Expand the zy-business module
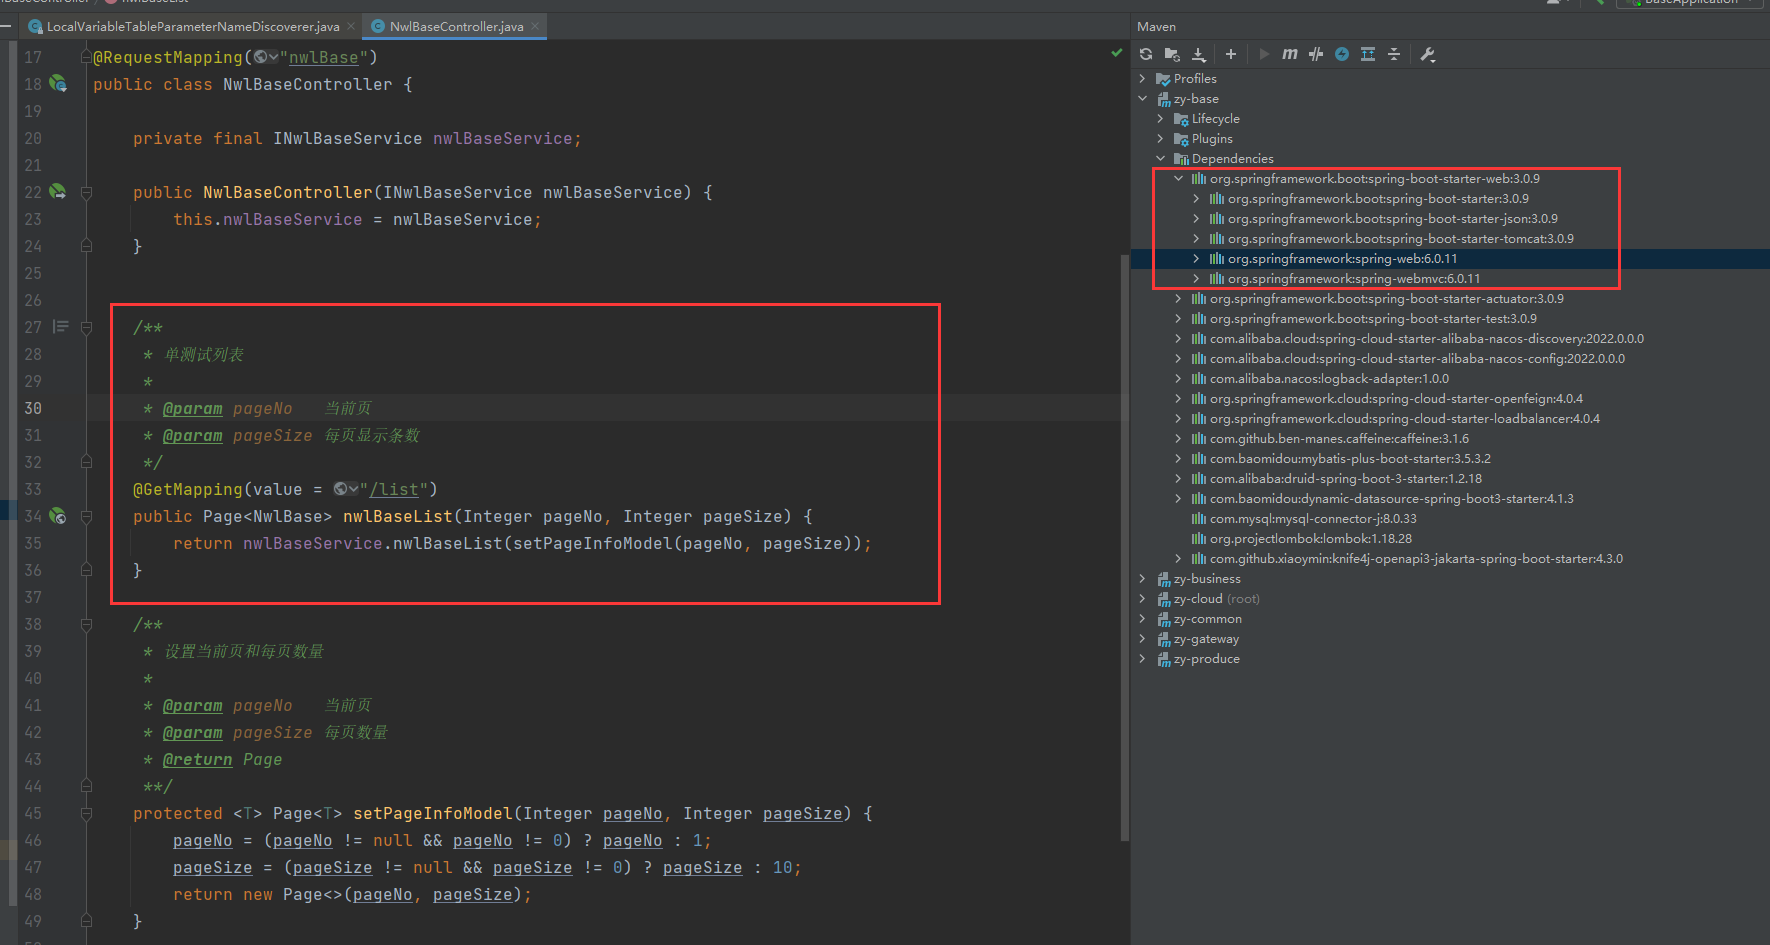The width and height of the screenshot is (1770, 945). pyautogui.click(x=1142, y=578)
